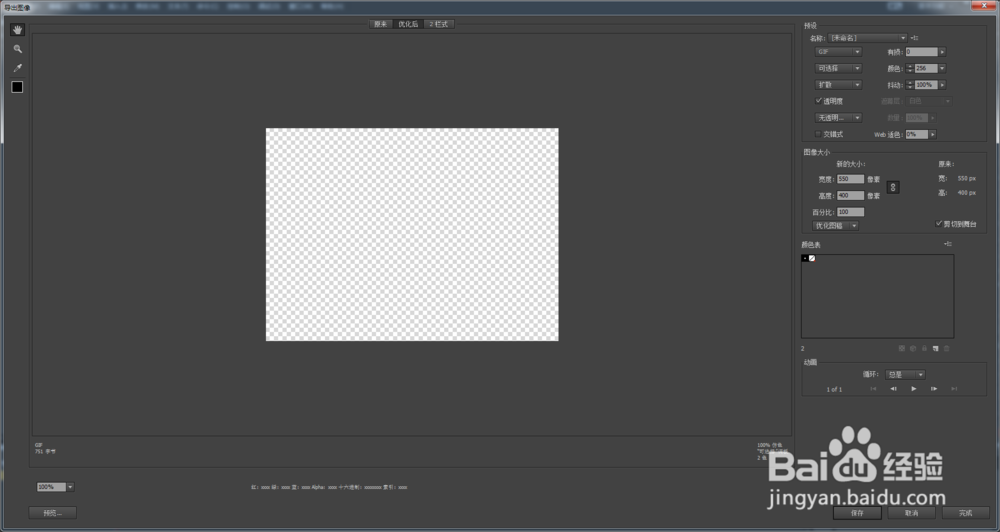Screen dimensions: 1000x532
Task: Select the transparent swatch in color table
Action: pyautogui.click(x=812, y=258)
